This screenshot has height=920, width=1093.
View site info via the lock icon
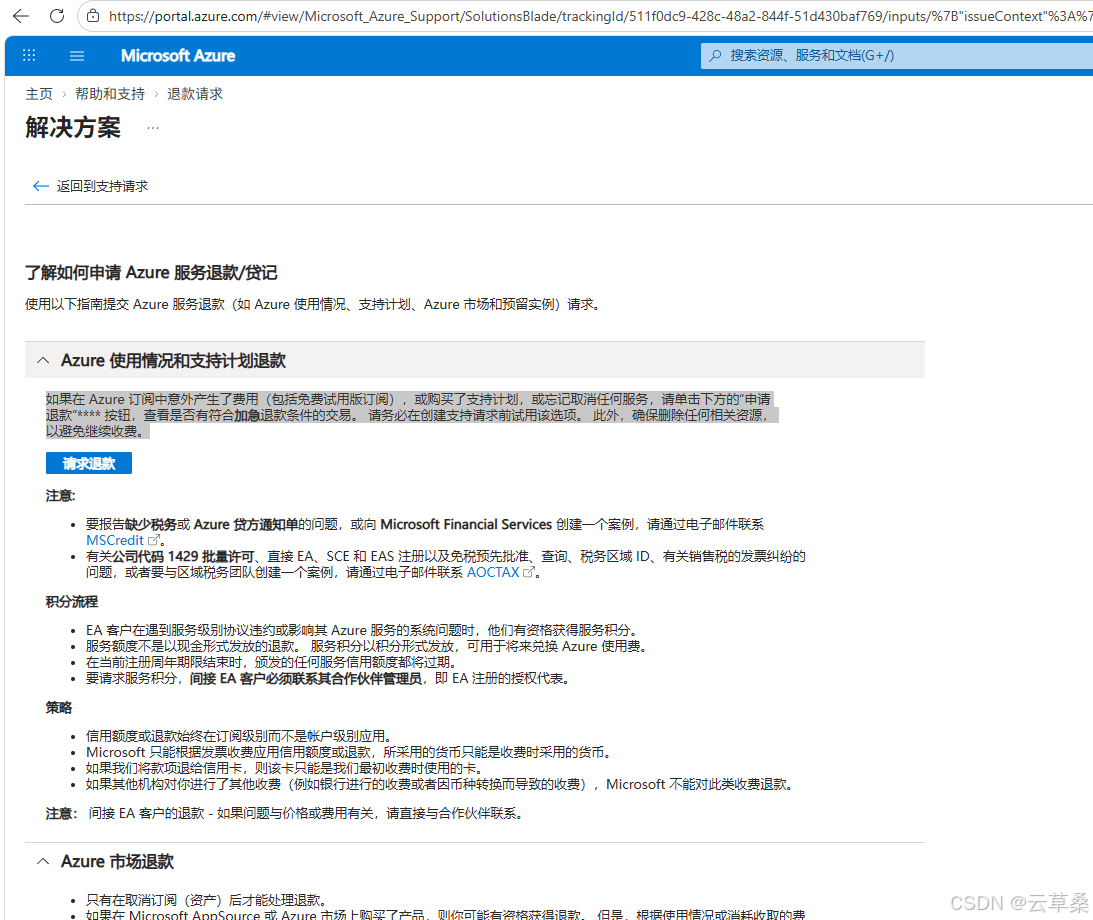pos(93,15)
